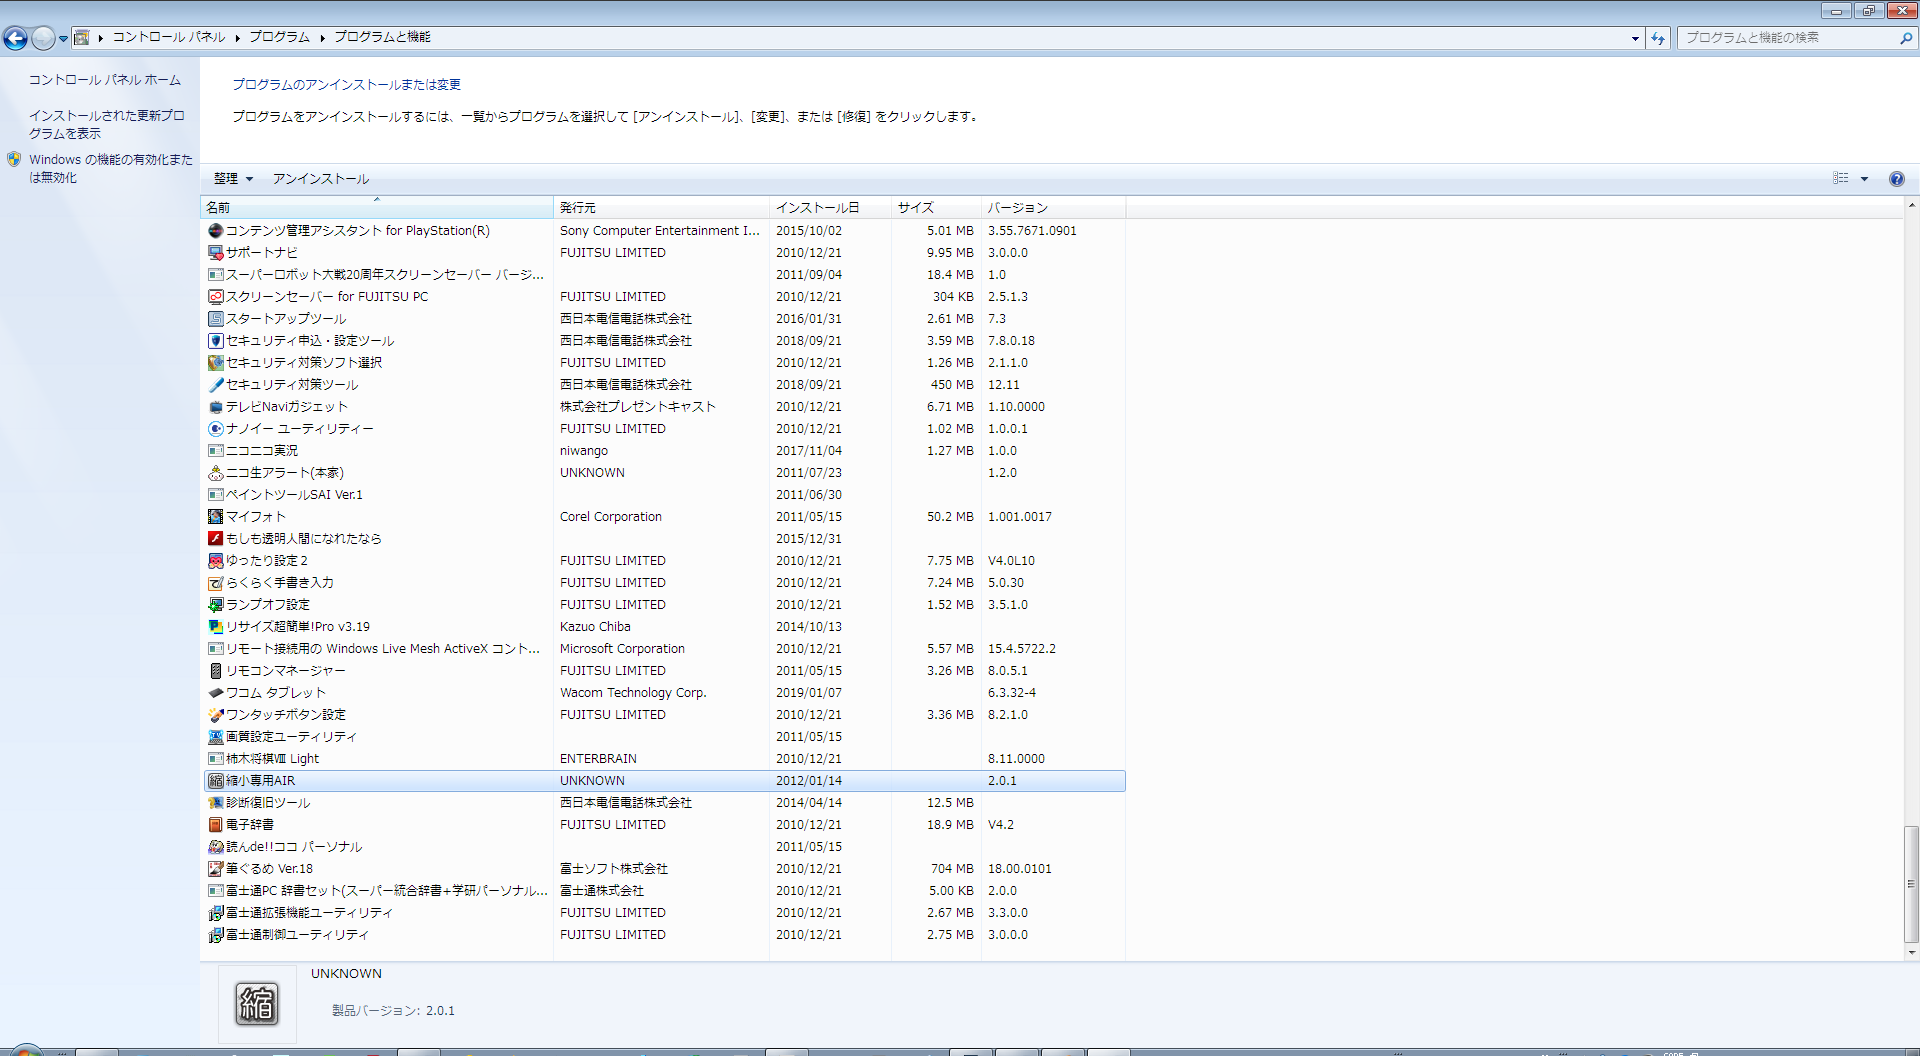Sort by the 名前 column header
Viewport: 1920px width, 1056px height.
pos(377,208)
